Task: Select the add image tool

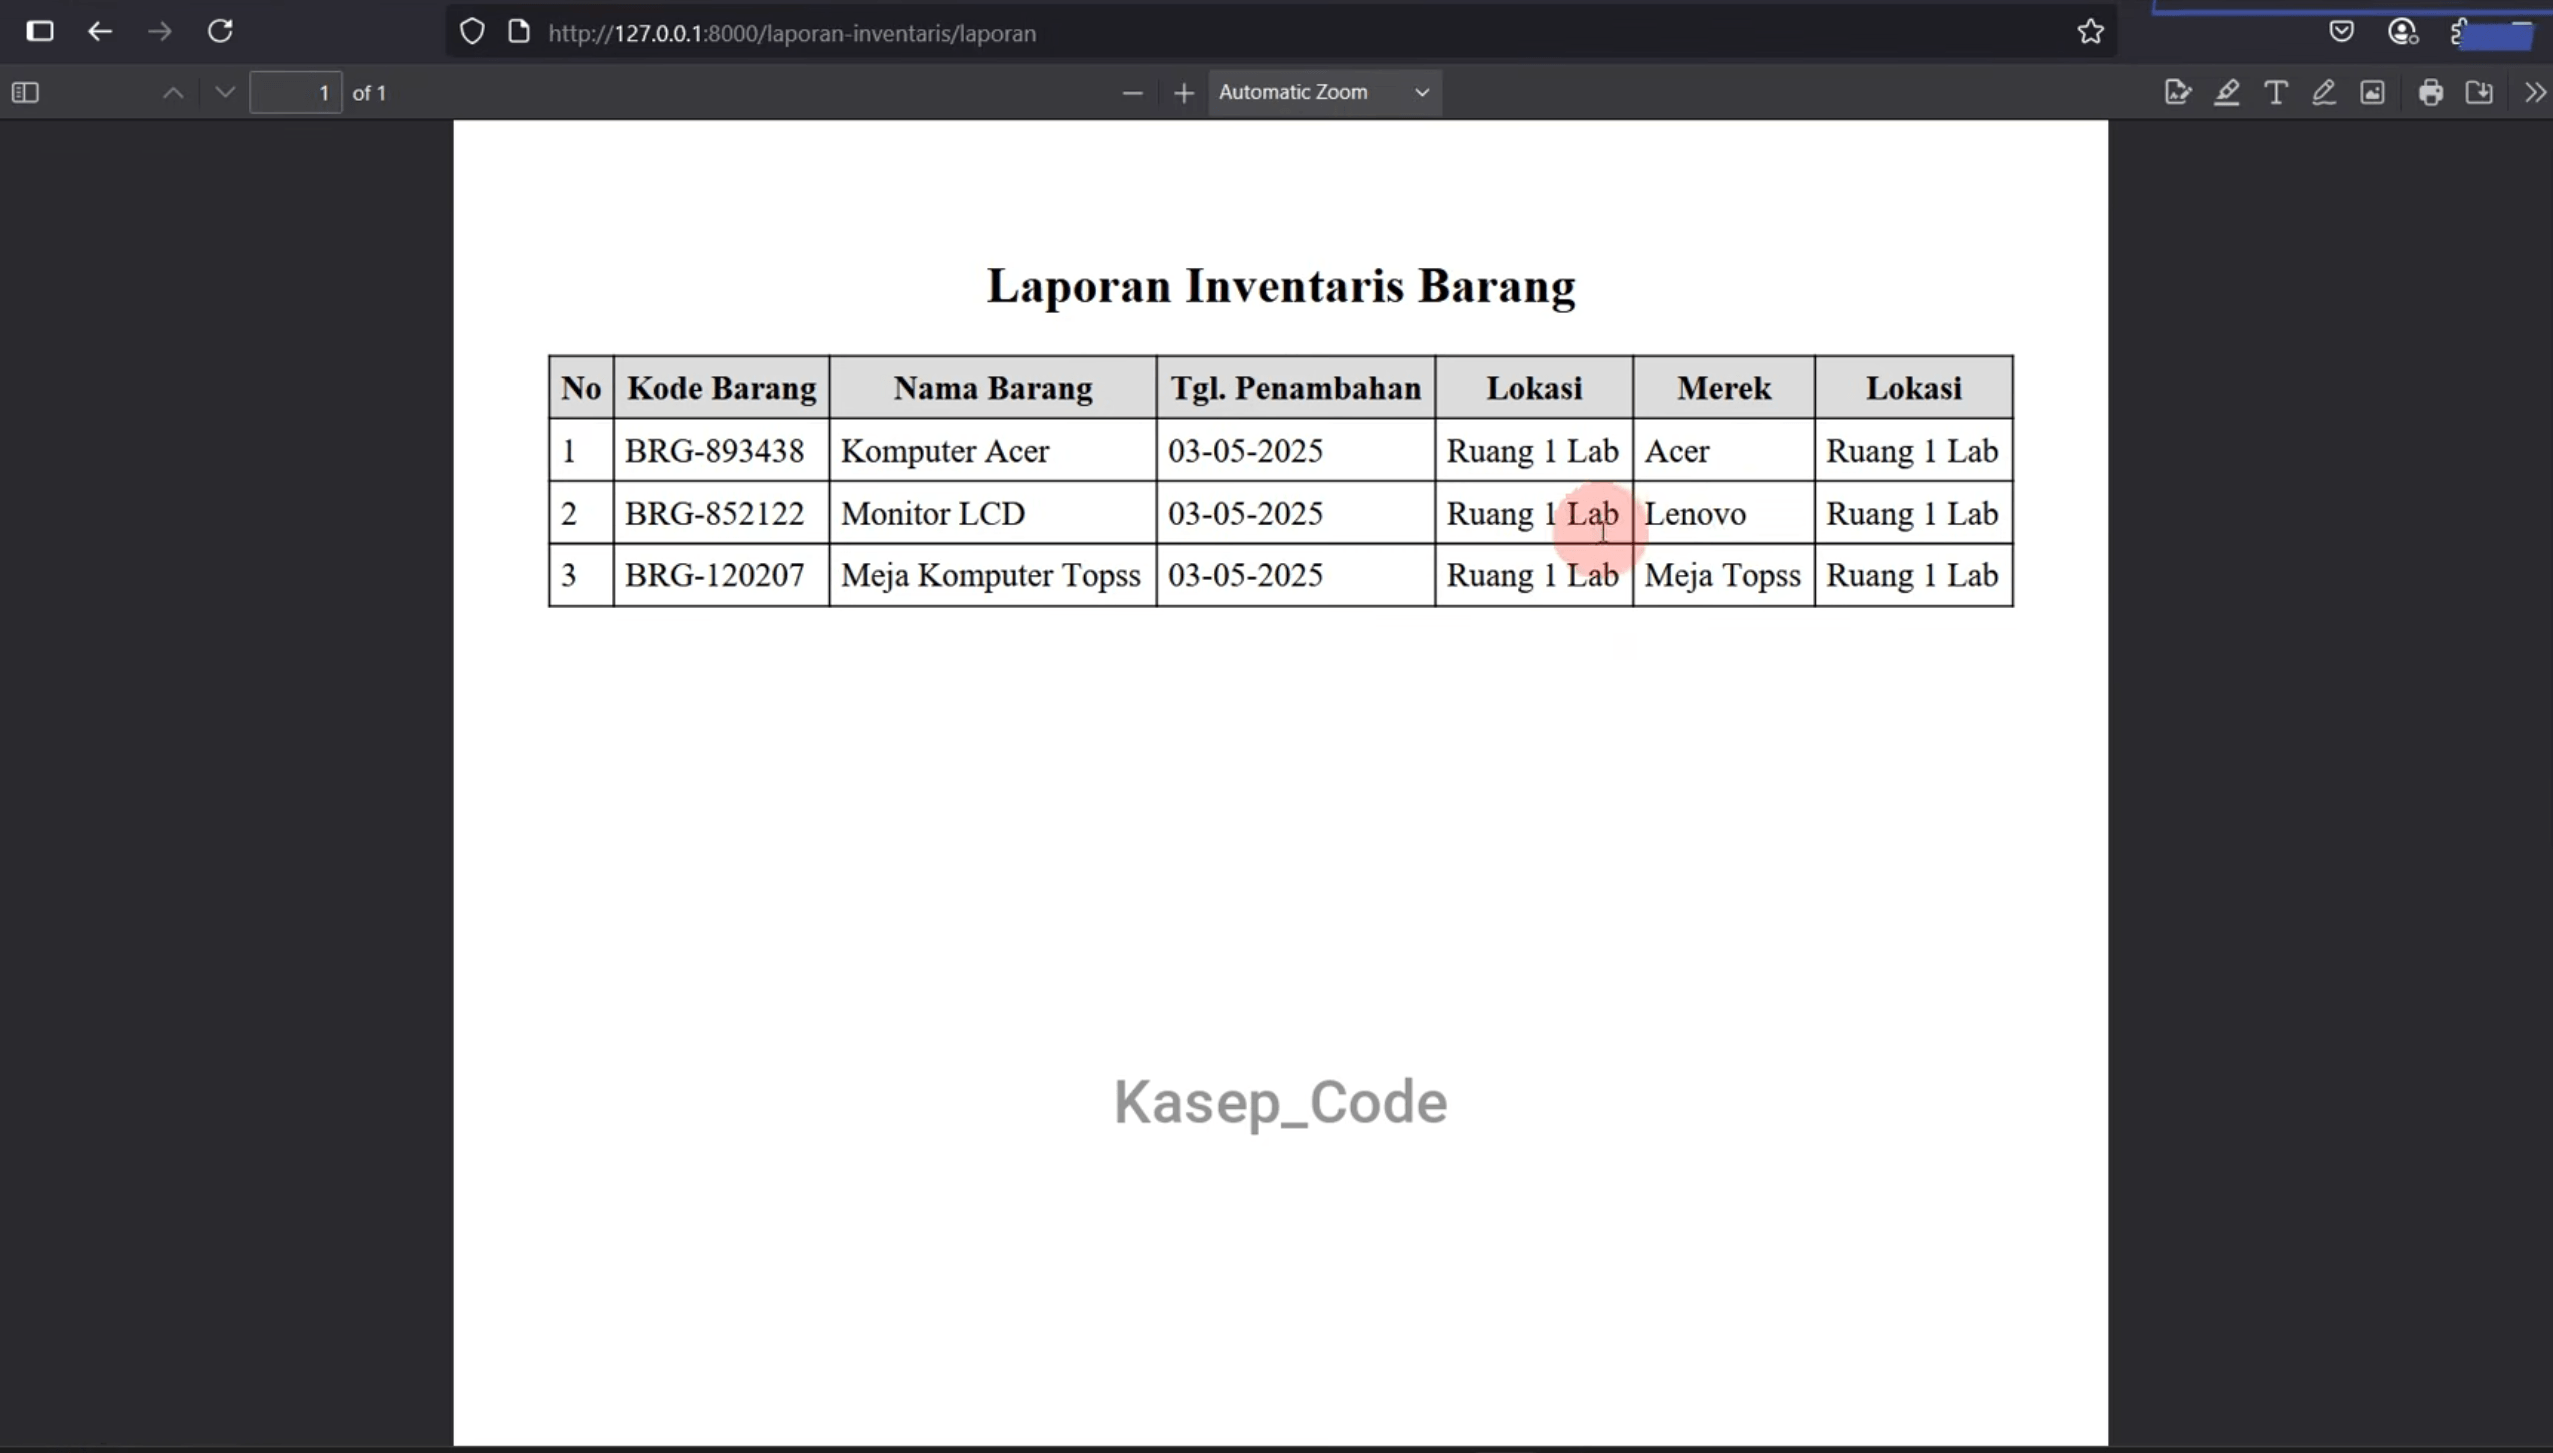Action: pyautogui.click(x=2372, y=93)
